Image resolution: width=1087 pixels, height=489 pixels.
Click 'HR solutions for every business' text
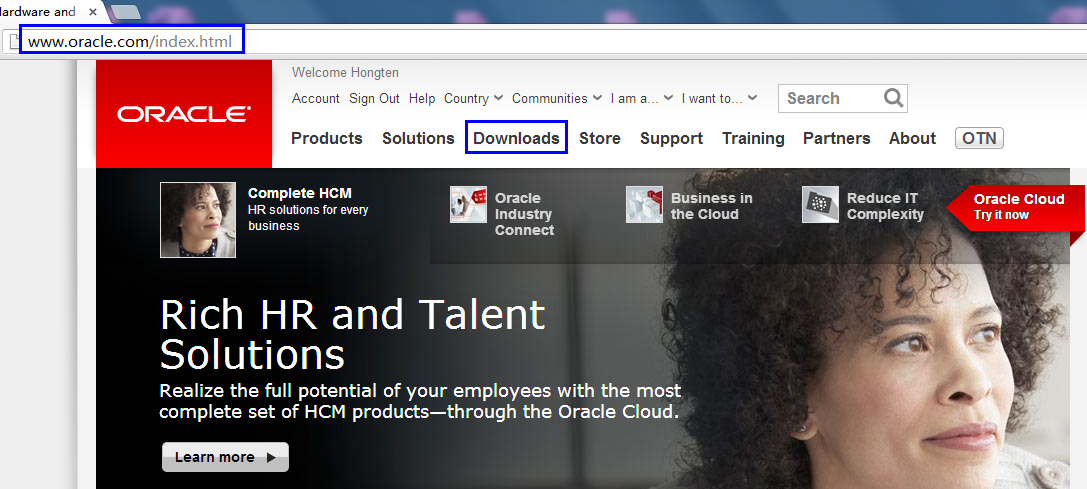308,218
